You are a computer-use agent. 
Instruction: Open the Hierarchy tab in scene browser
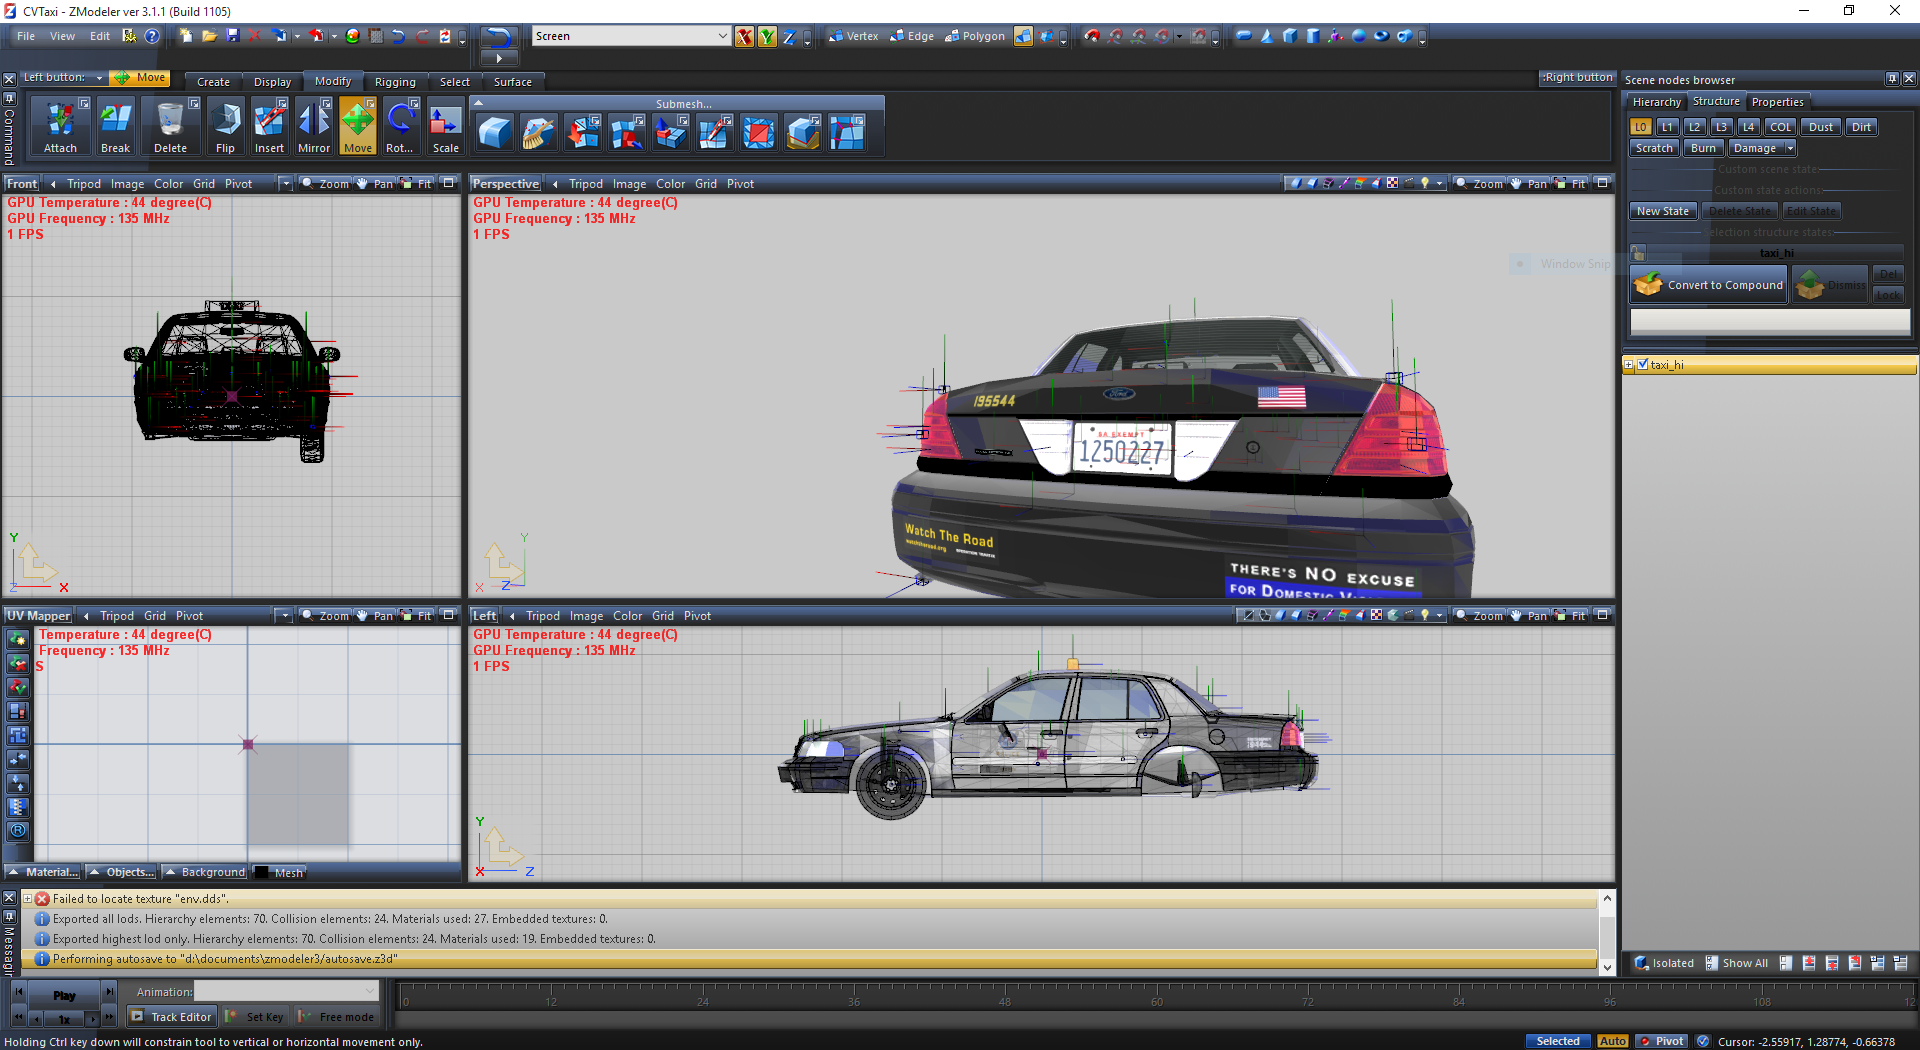pyautogui.click(x=1656, y=102)
